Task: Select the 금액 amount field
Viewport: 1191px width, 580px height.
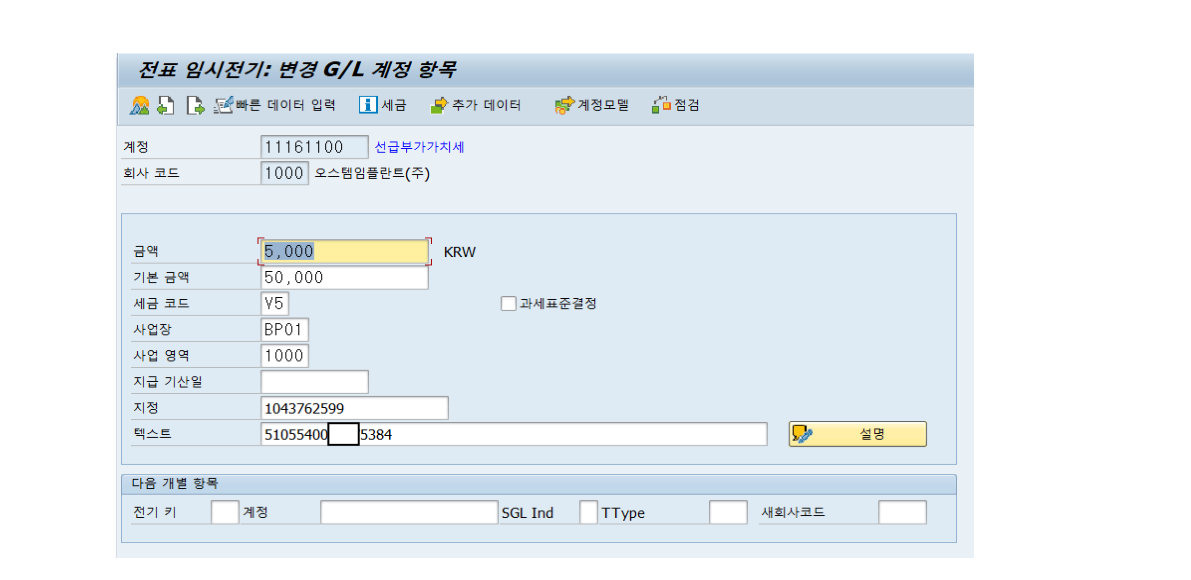Action: click(x=343, y=251)
